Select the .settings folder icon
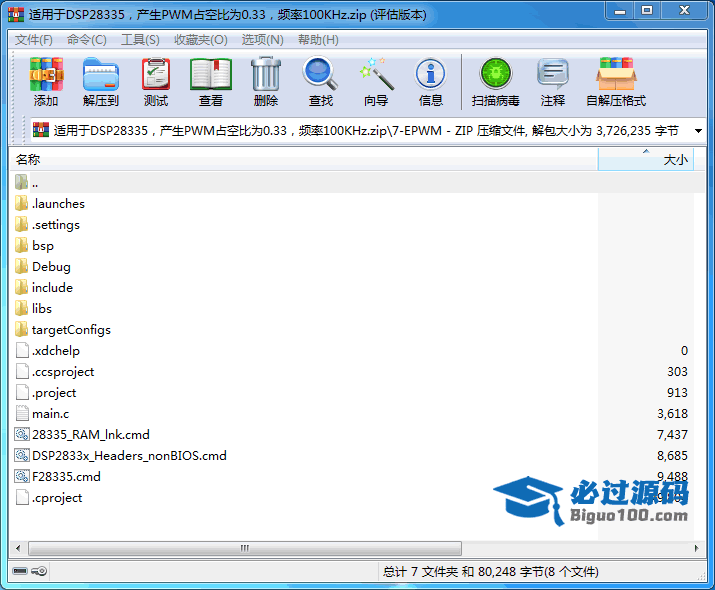715x590 pixels. click(21, 224)
